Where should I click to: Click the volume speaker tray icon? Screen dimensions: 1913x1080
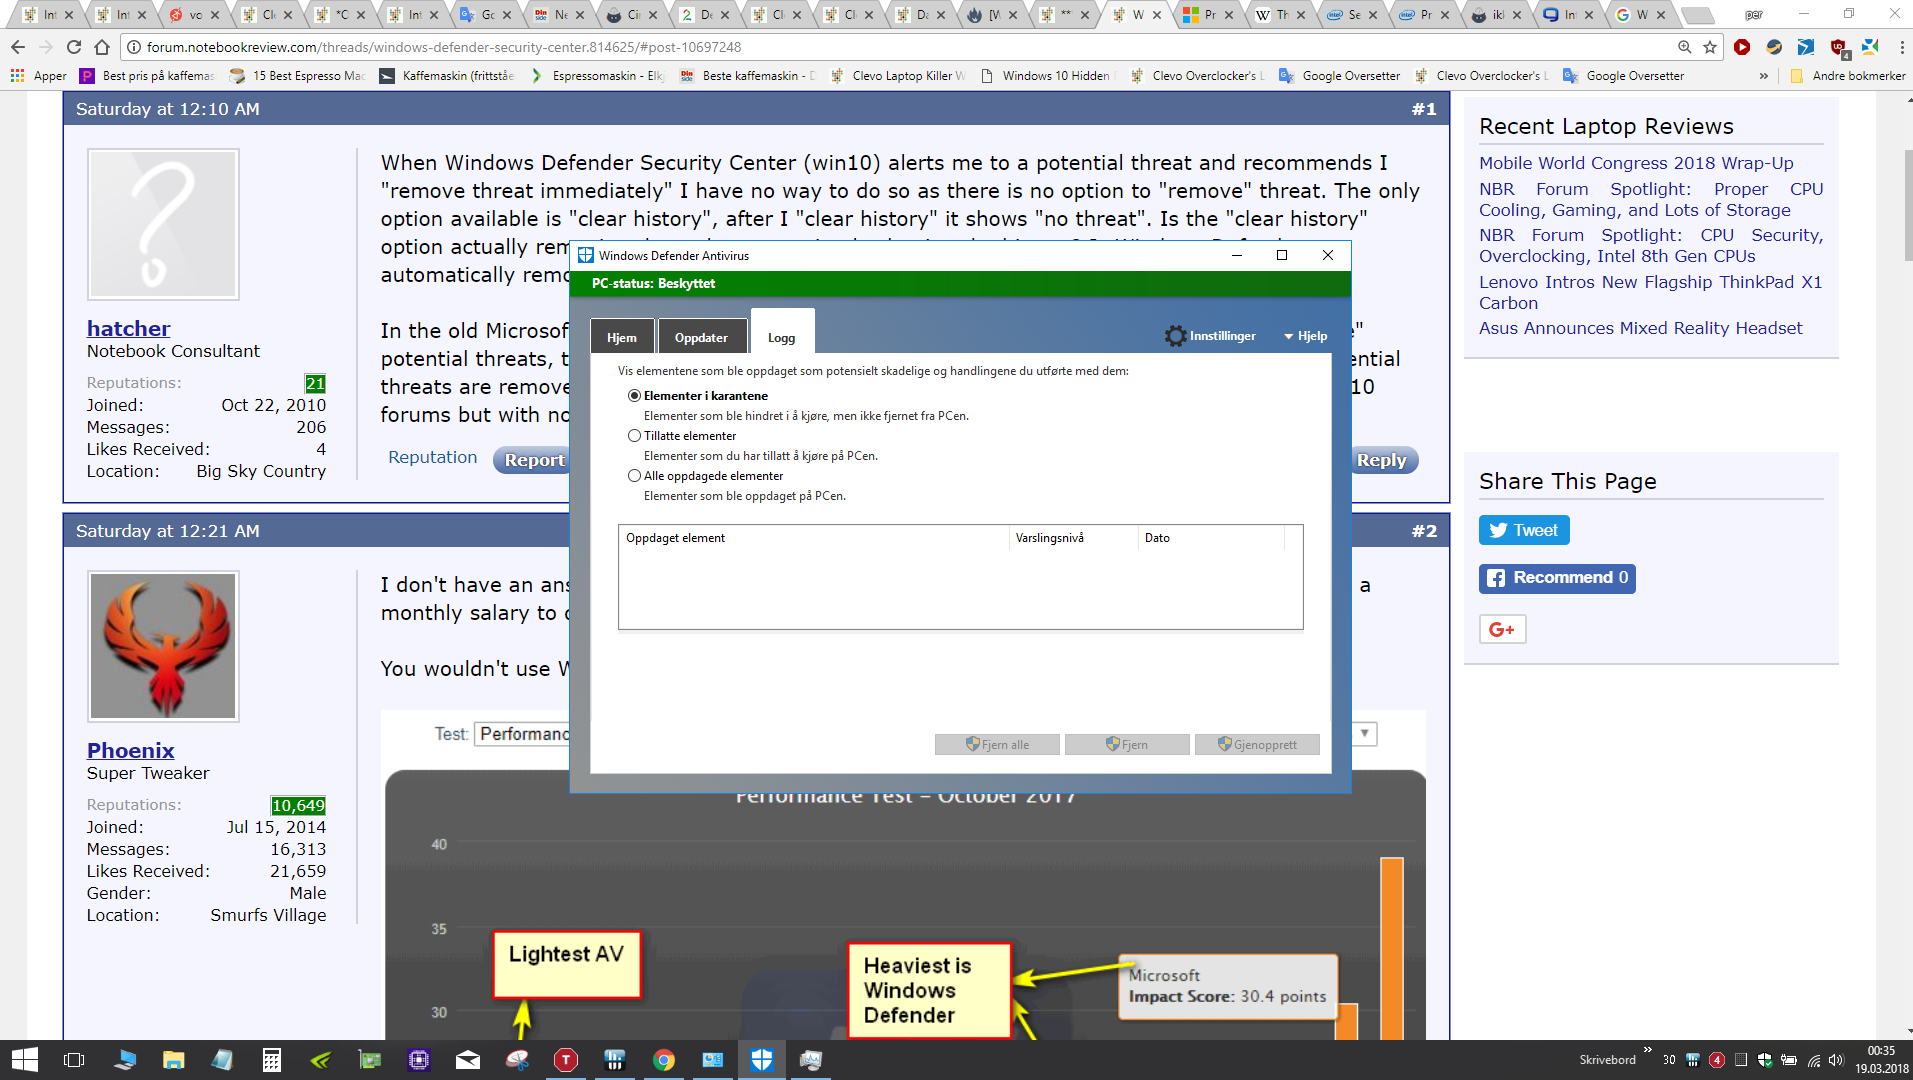1836,1060
